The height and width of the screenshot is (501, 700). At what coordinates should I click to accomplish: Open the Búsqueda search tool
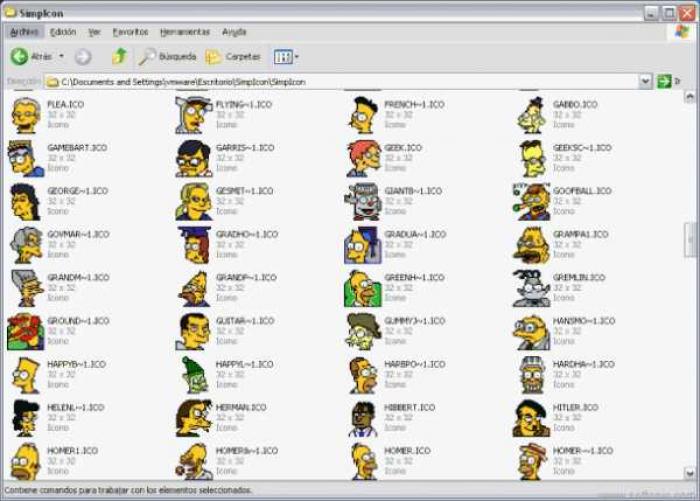point(167,57)
